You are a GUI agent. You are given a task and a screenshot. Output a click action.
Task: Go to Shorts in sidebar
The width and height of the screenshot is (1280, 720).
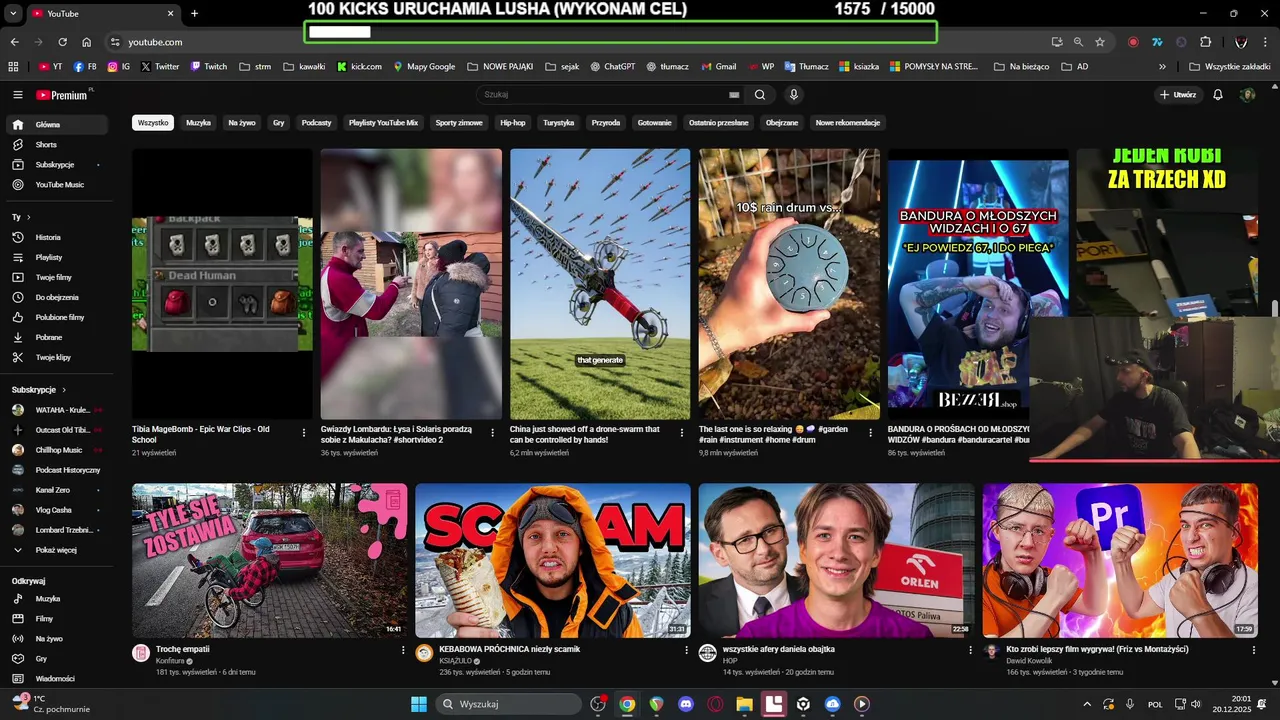57,145
